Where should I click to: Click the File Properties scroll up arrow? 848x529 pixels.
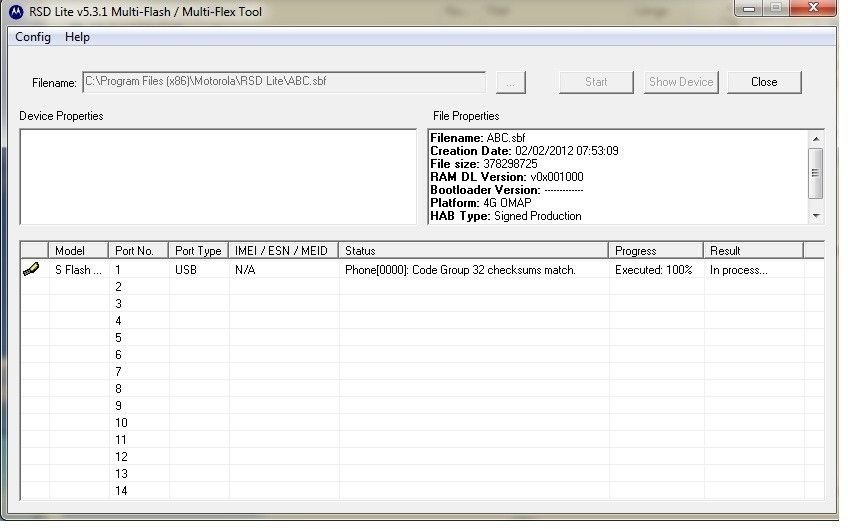tap(816, 139)
